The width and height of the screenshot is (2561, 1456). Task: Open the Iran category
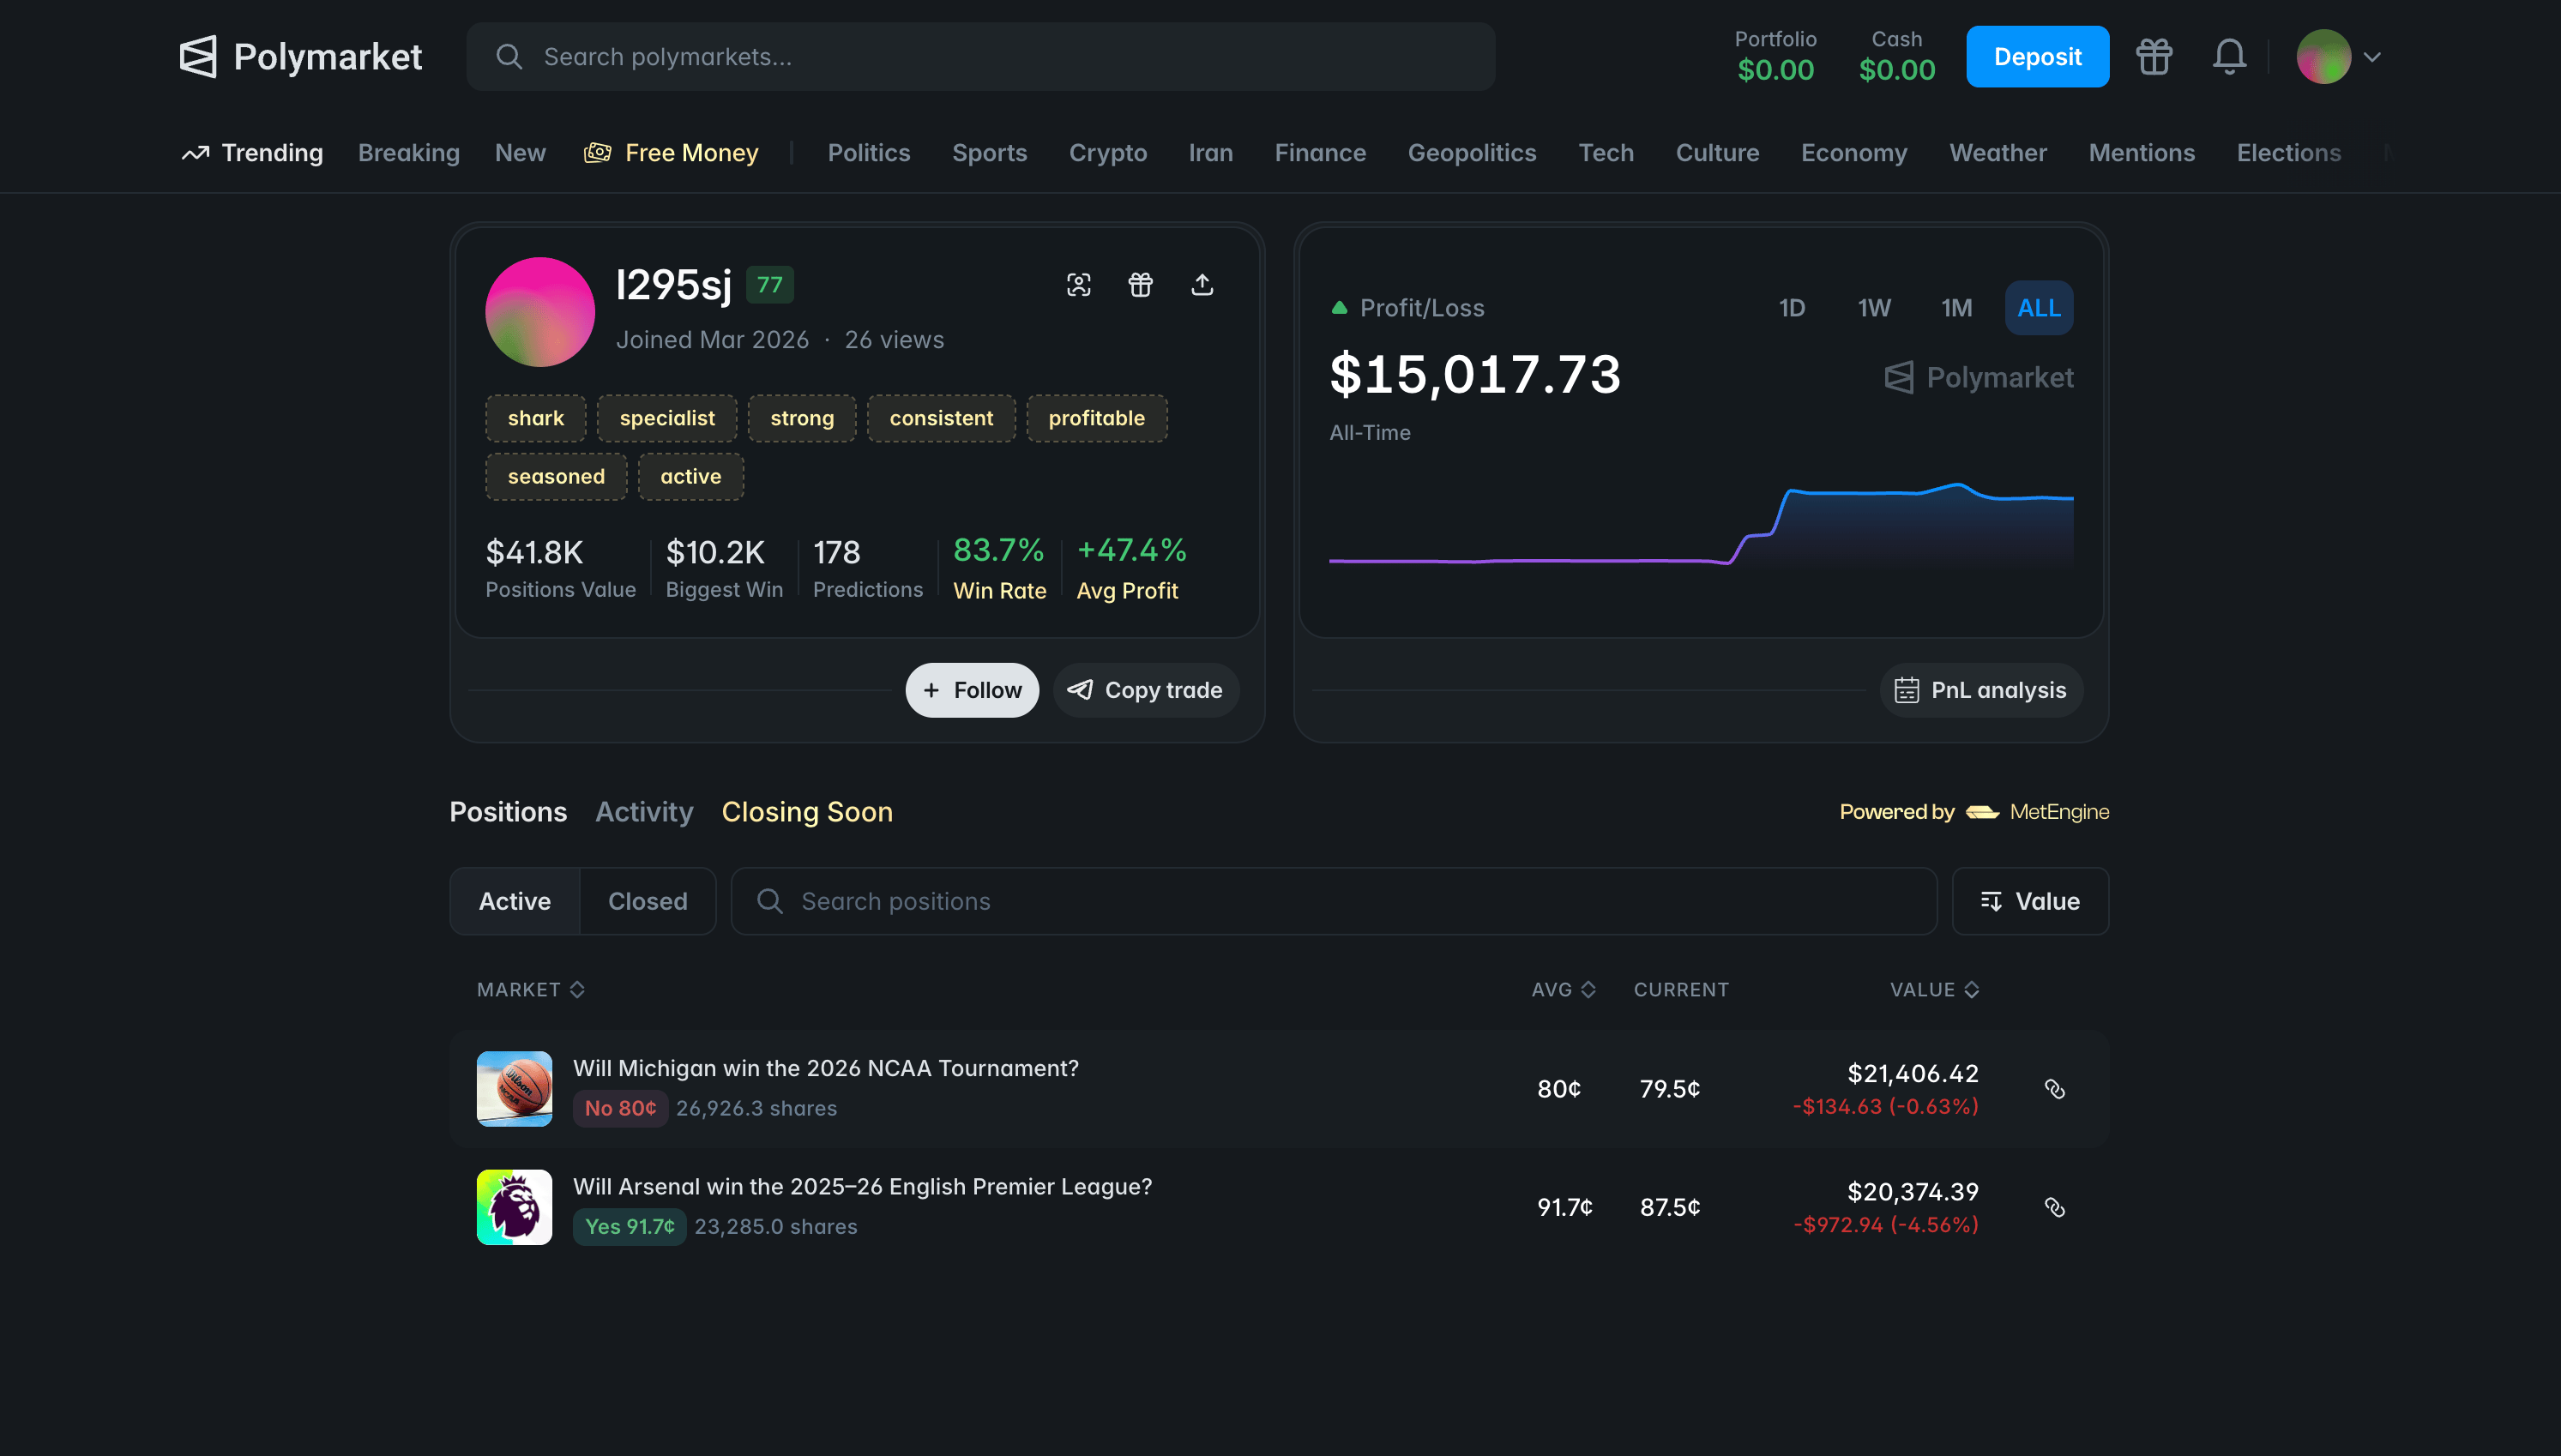click(1210, 153)
